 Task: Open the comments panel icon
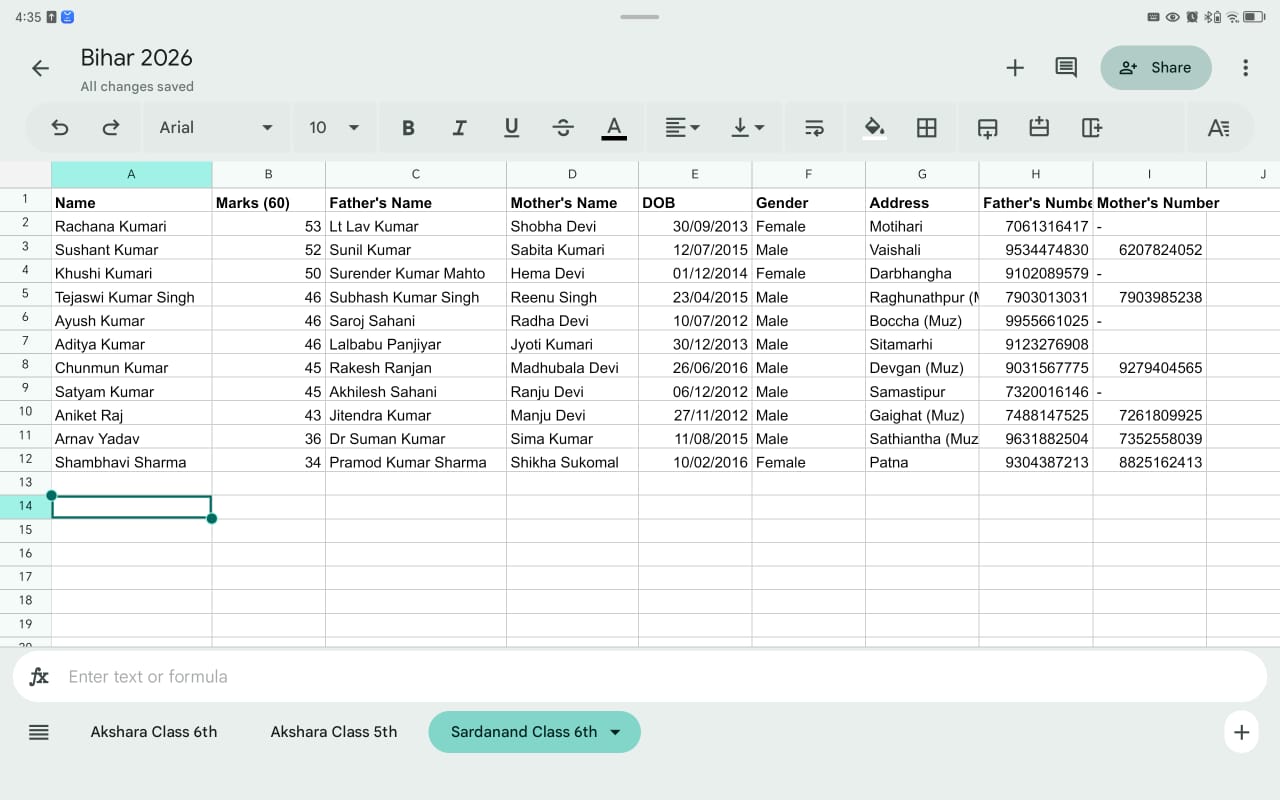1066,68
